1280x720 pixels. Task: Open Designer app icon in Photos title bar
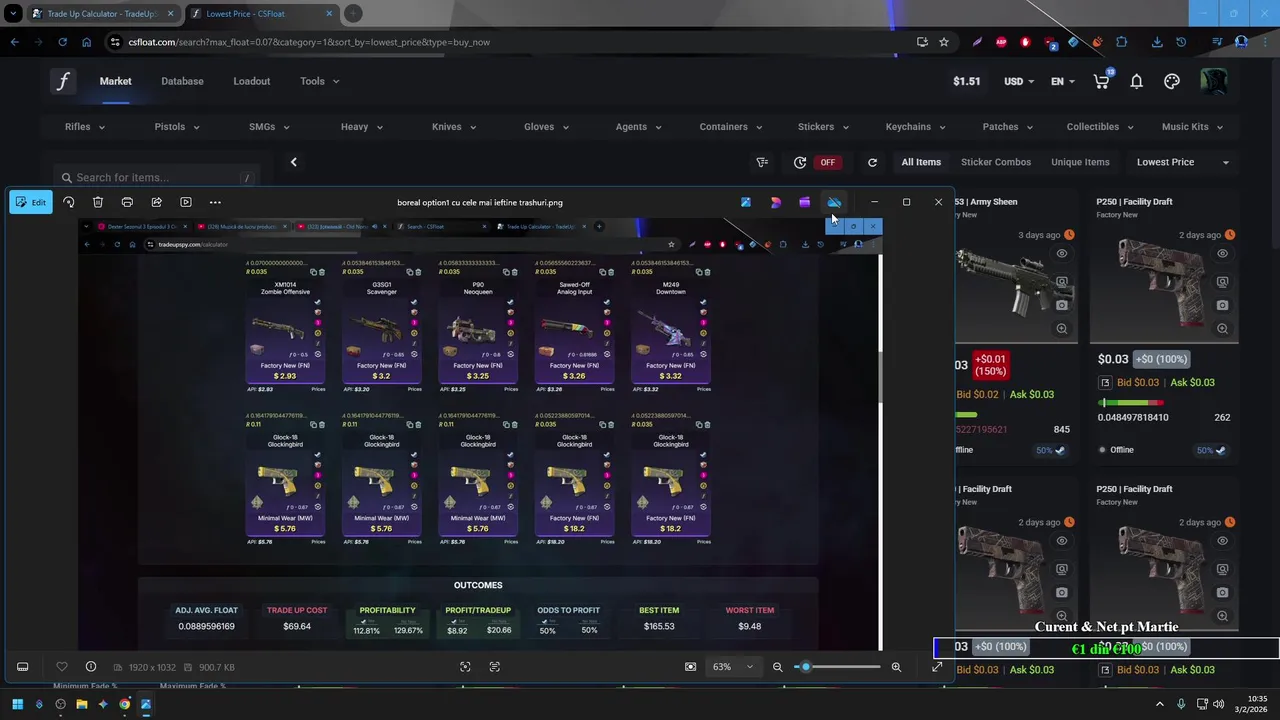pos(775,202)
